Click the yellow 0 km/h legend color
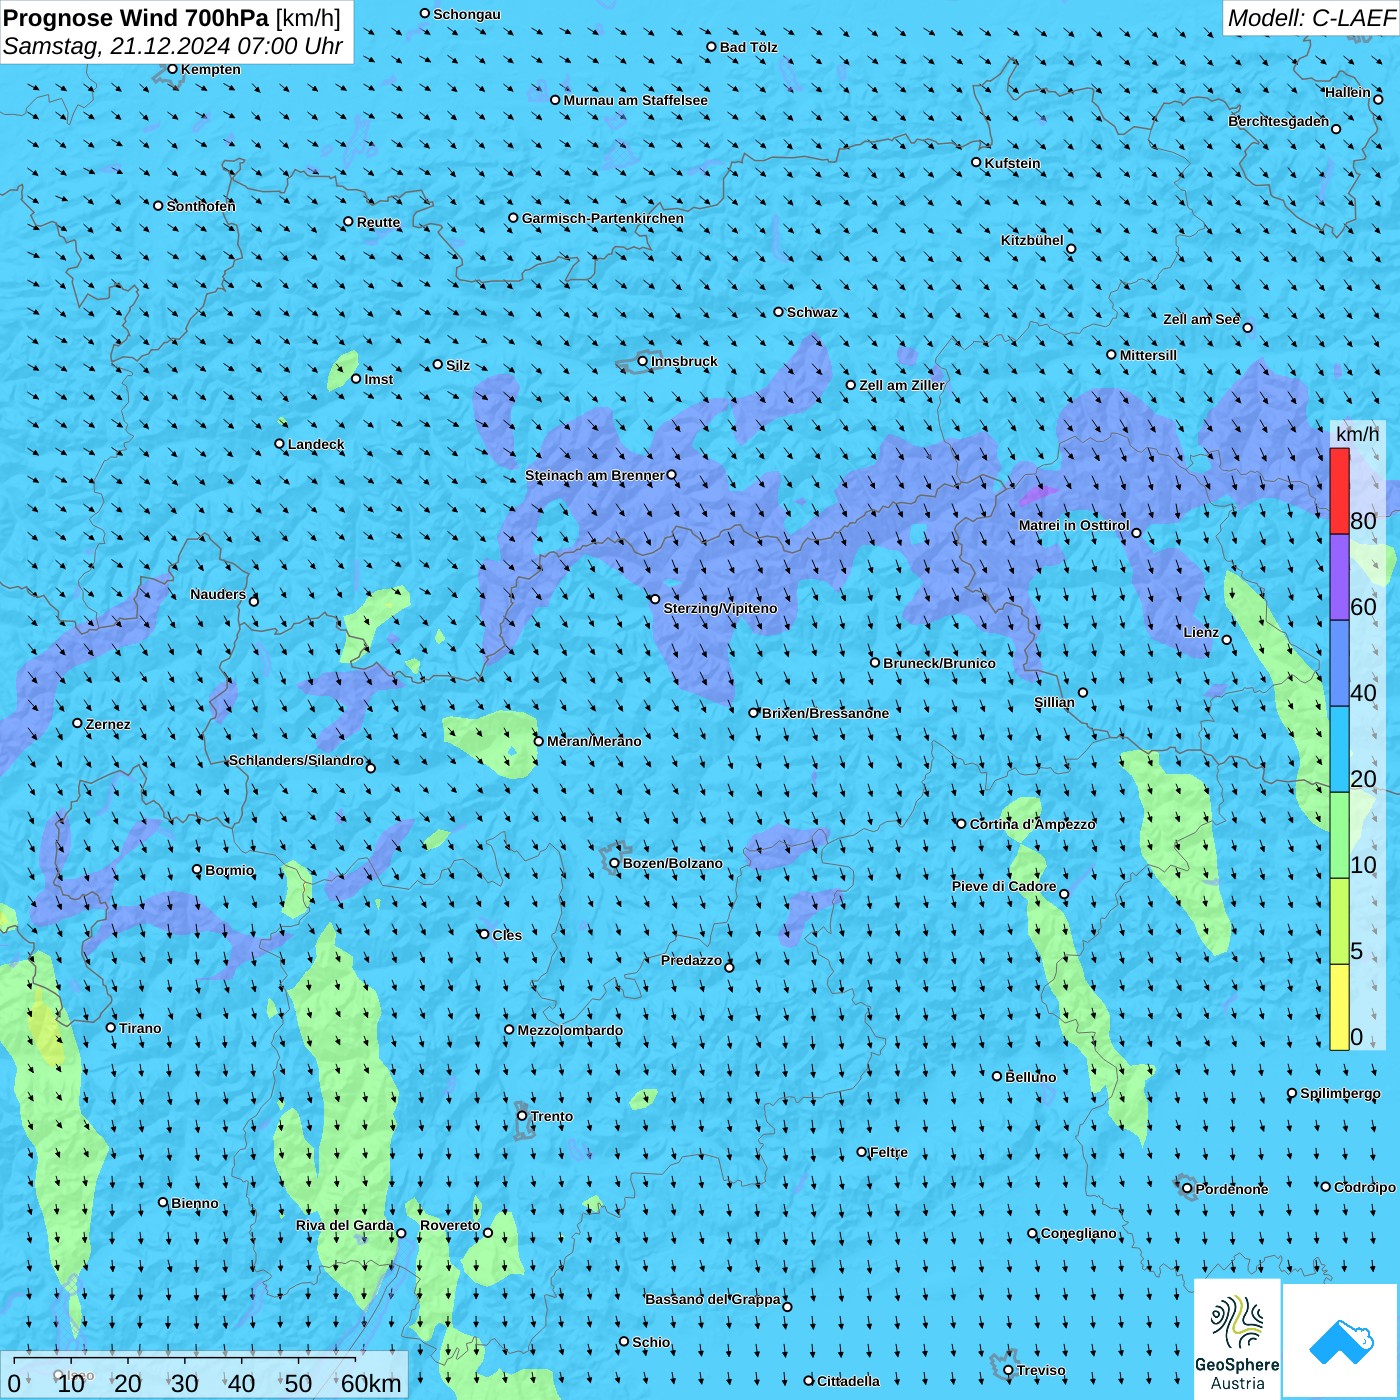The width and height of the screenshot is (1400, 1400). pyautogui.click(x=1339, y=1007)
